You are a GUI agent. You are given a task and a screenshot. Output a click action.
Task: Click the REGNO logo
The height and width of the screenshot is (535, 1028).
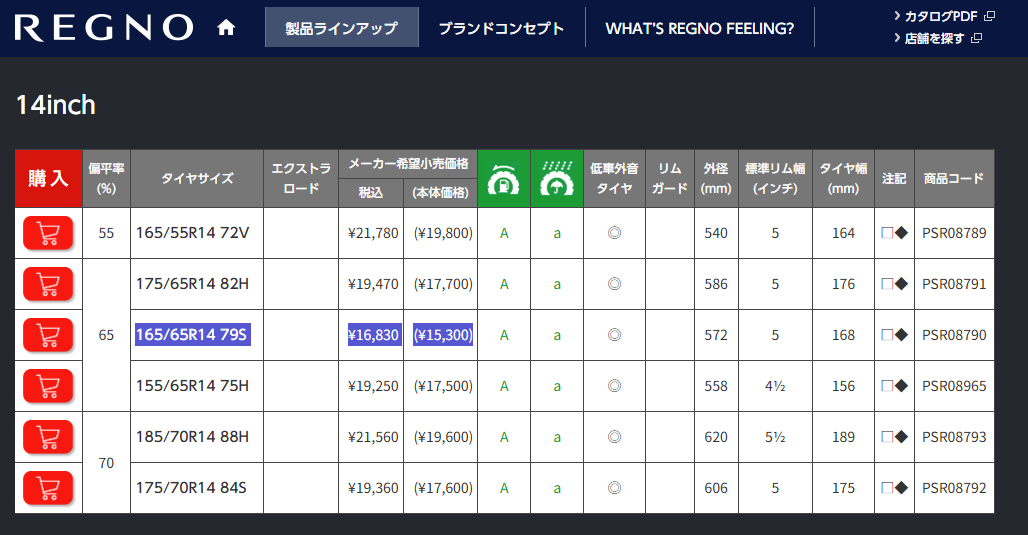[x=104, y=28]
